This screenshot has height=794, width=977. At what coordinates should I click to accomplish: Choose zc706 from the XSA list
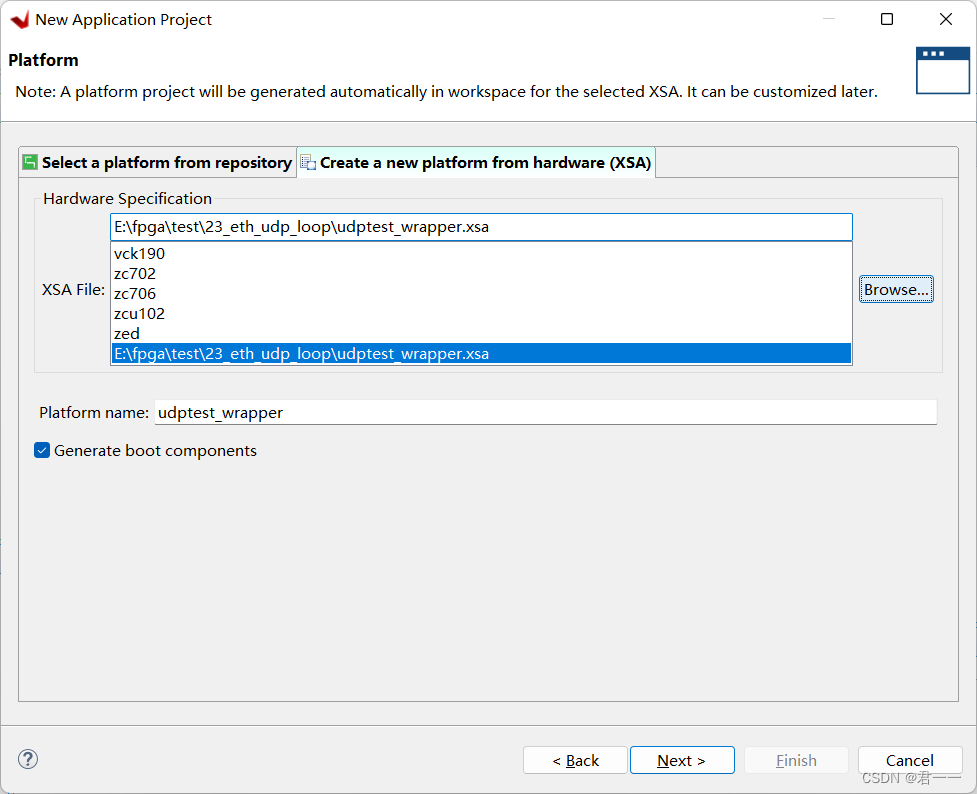point(481,294)
